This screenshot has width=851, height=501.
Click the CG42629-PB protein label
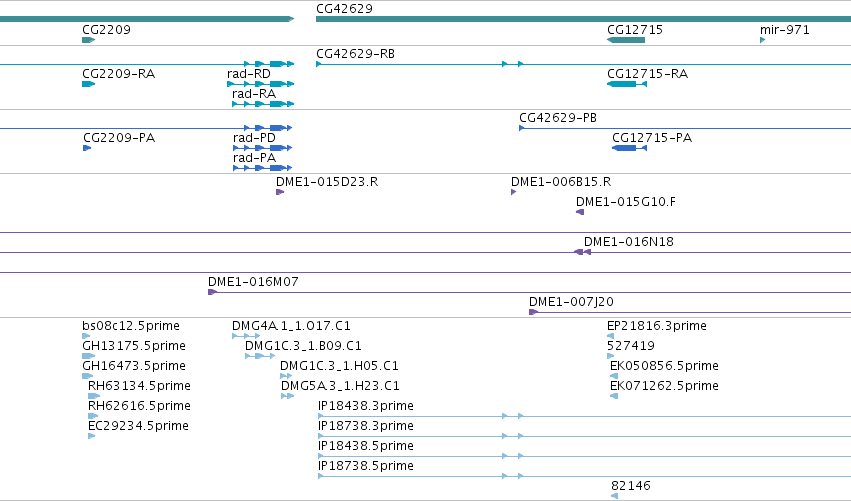[558, 118]
